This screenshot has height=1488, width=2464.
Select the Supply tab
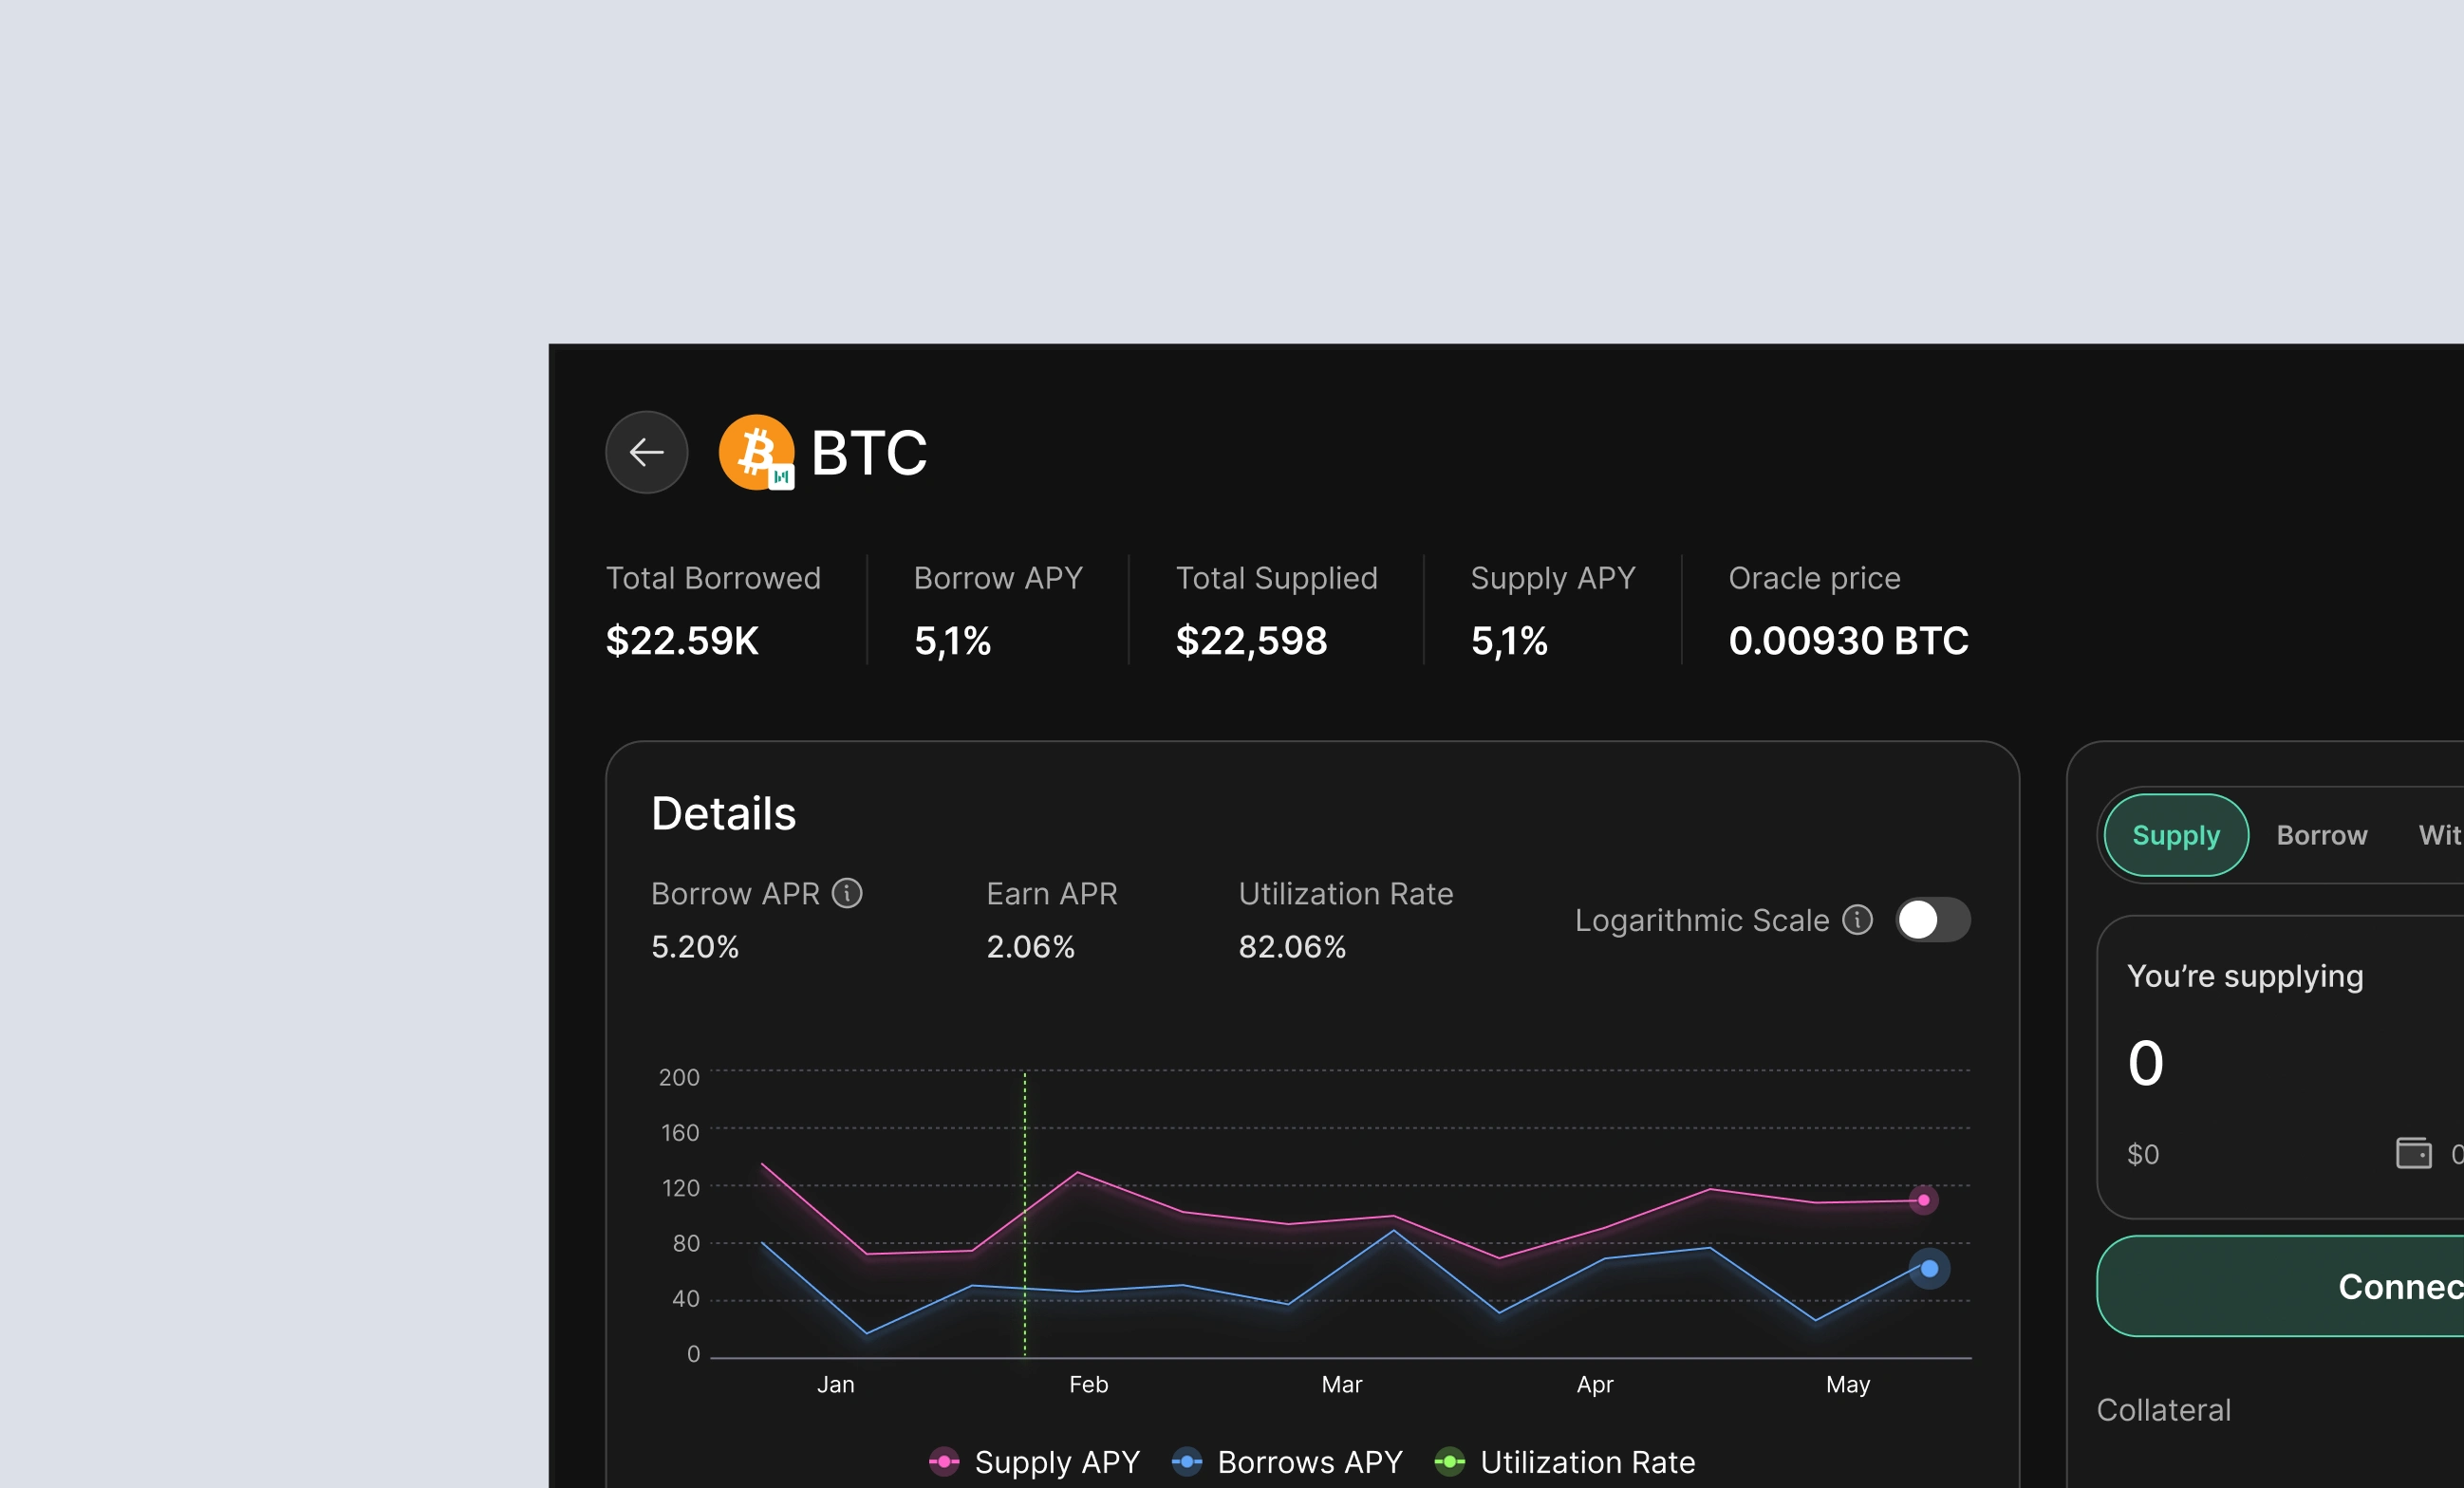pos(2175,835)
